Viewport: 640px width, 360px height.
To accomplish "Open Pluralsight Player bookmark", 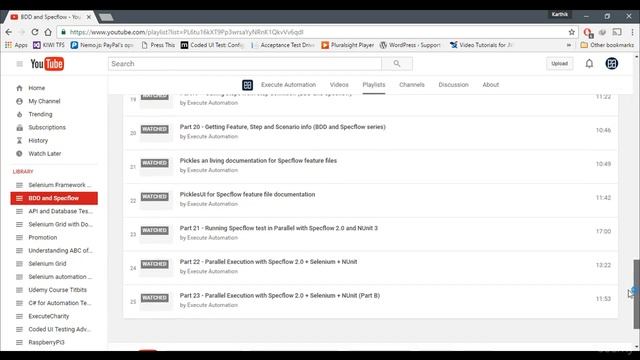I will coord(347,45).
